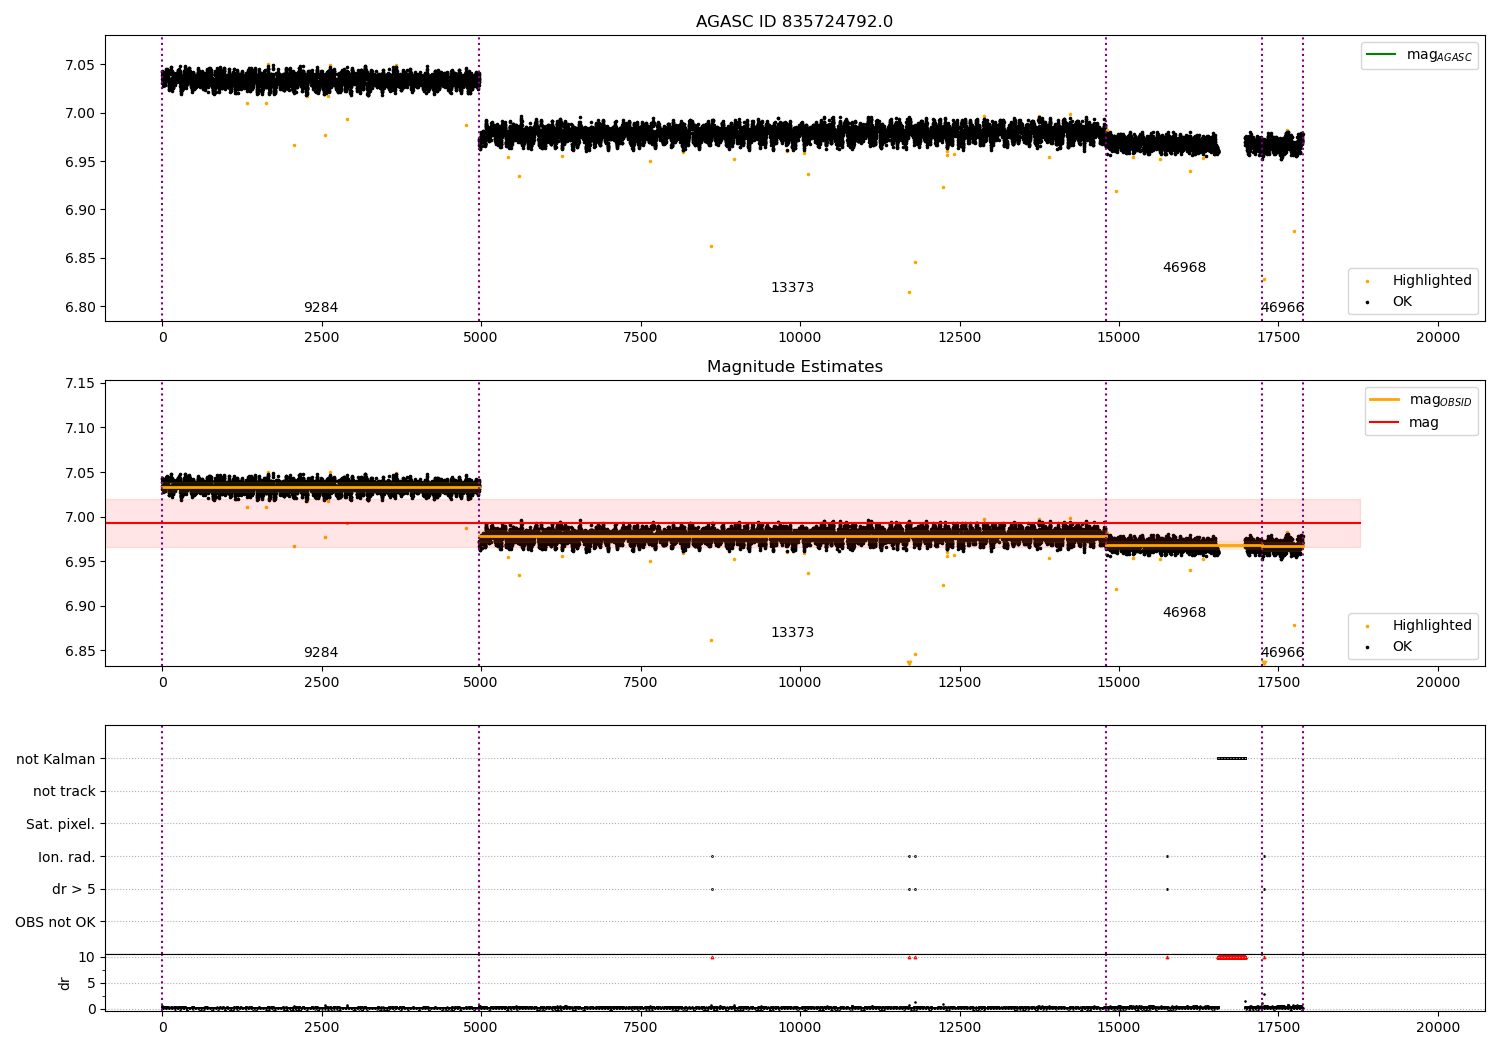Click the 2500 x-axis tick under the bottom plot
The width and height of the screenshot is (1500, 1050).
tap(321, 1028)
